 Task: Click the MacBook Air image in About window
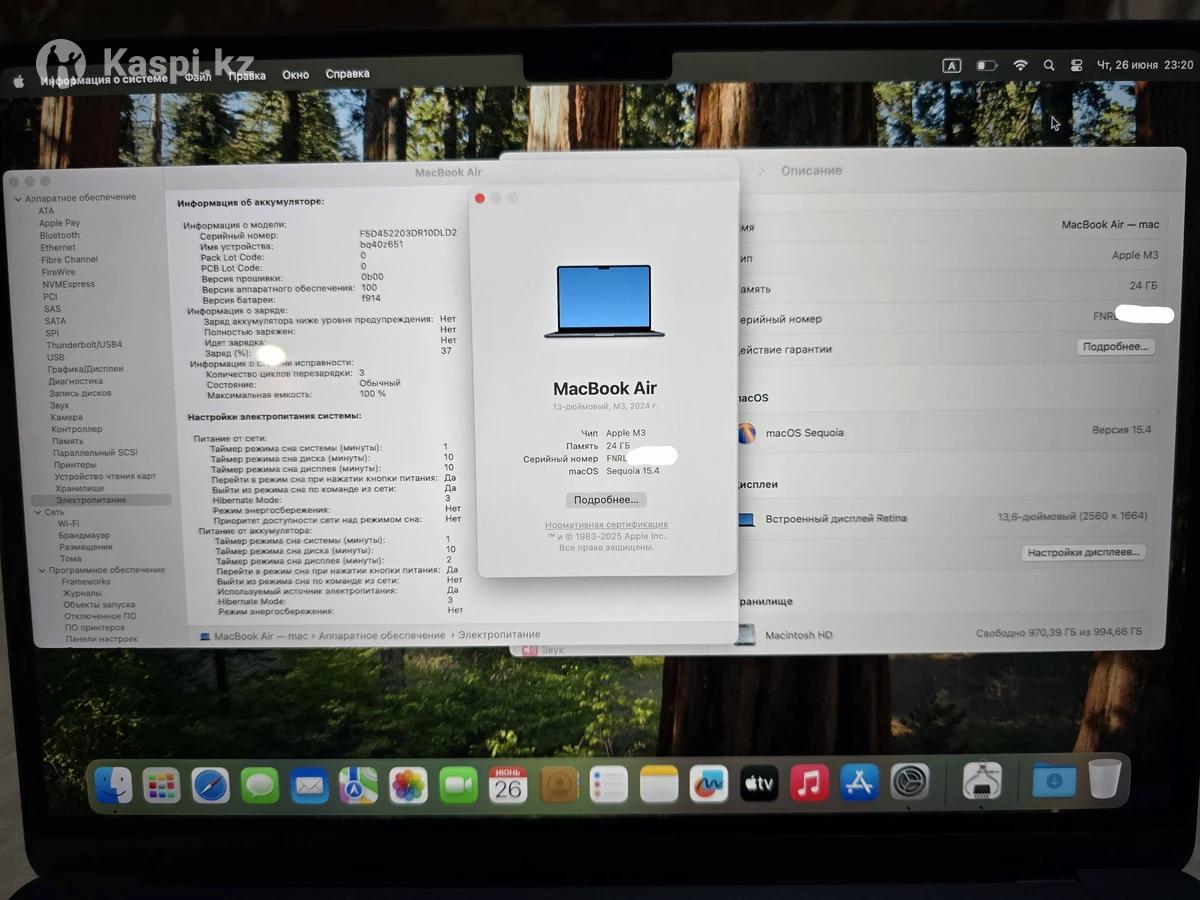[604, 301]
